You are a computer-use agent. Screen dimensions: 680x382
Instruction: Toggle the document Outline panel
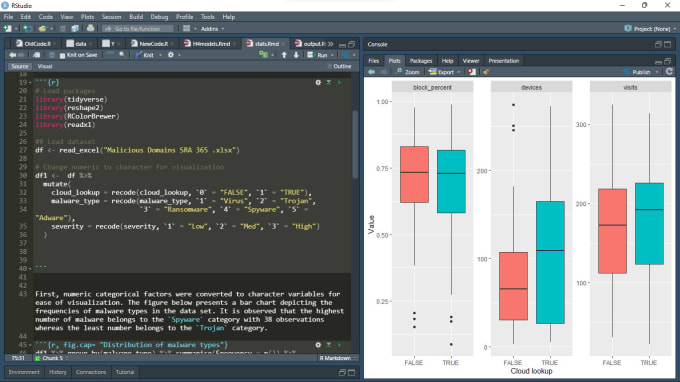[x=340, y=66]
